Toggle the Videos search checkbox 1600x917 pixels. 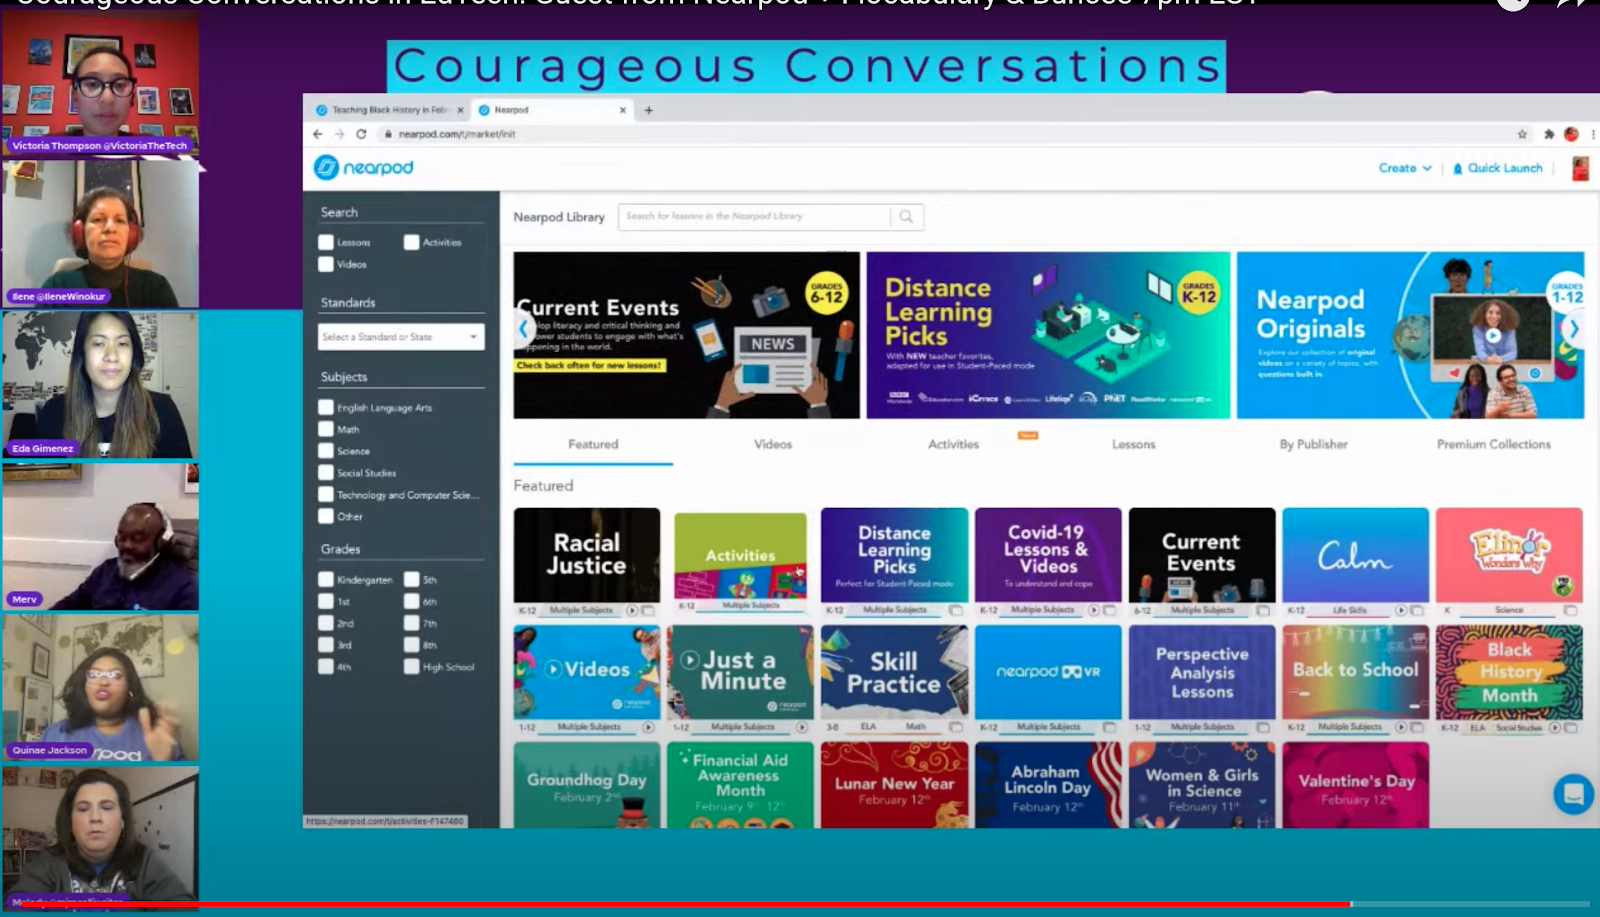326,264
